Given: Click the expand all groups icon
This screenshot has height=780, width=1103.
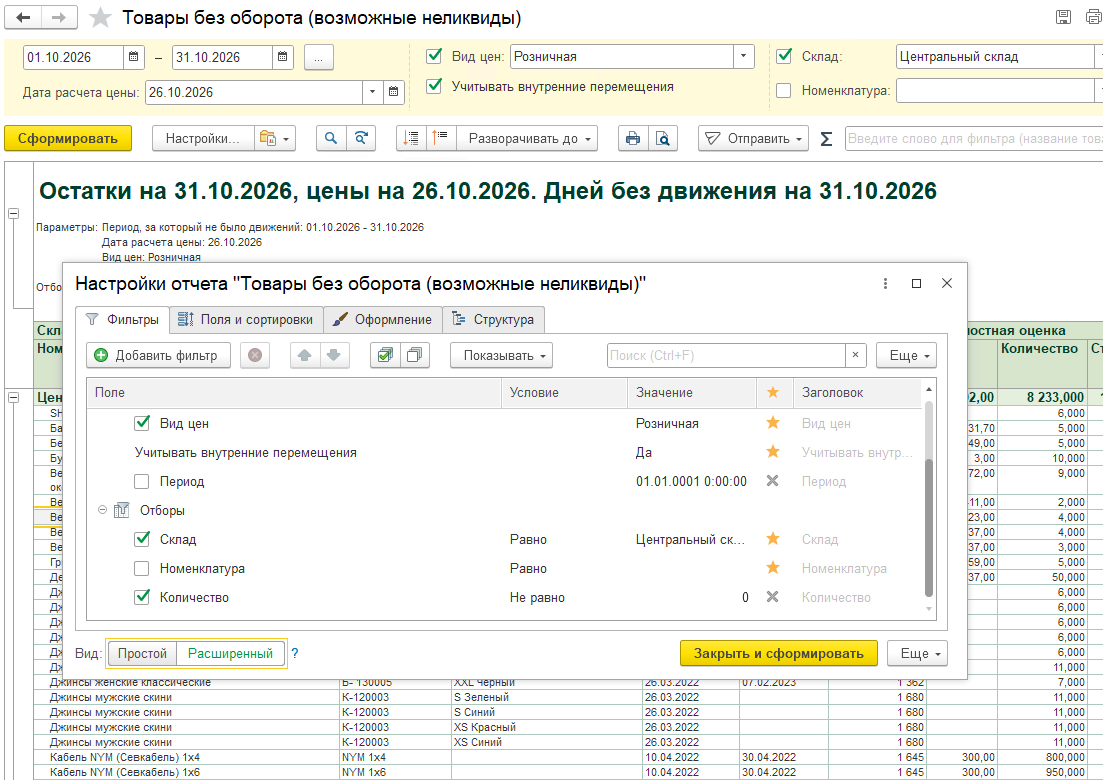Looking at the screenshot, I should 411,139.
